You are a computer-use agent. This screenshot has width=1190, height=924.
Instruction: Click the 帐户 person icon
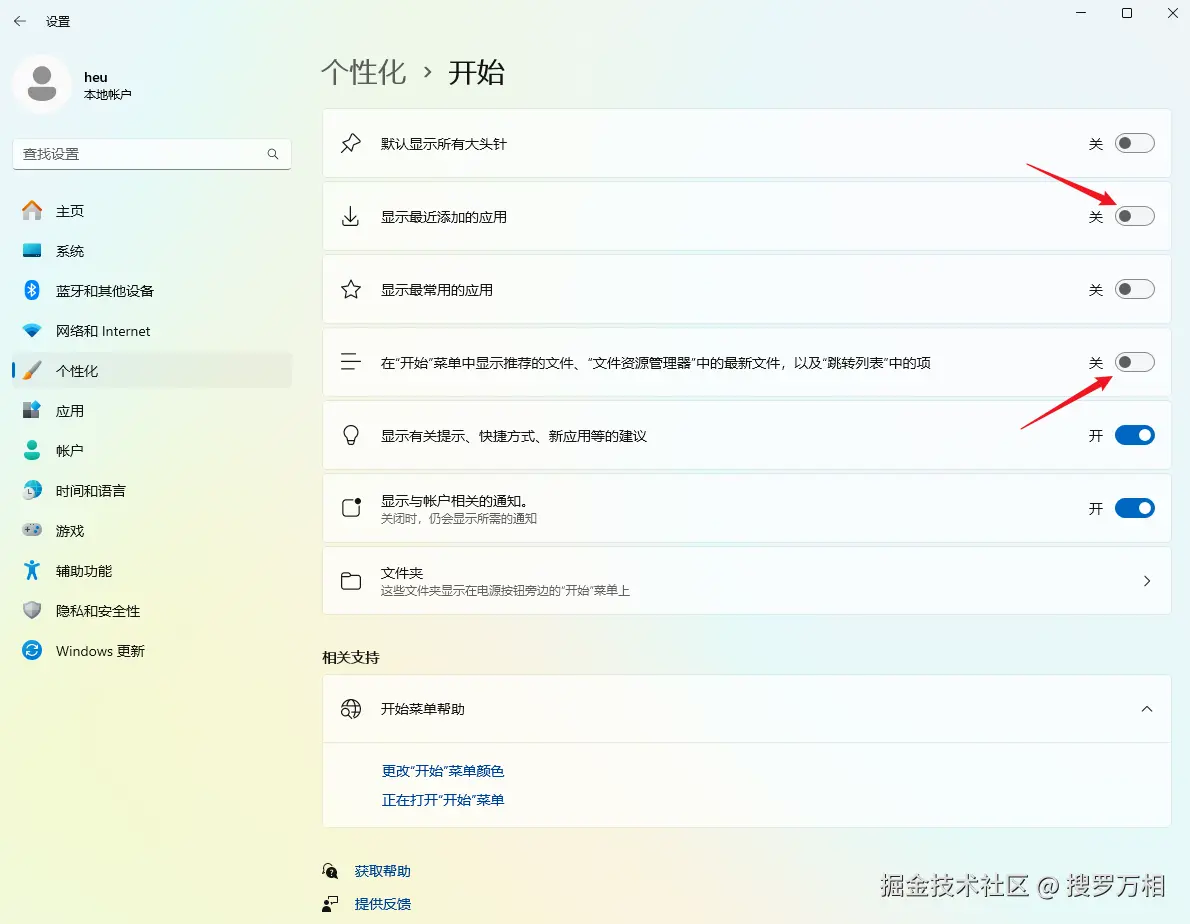pos(32,451)
